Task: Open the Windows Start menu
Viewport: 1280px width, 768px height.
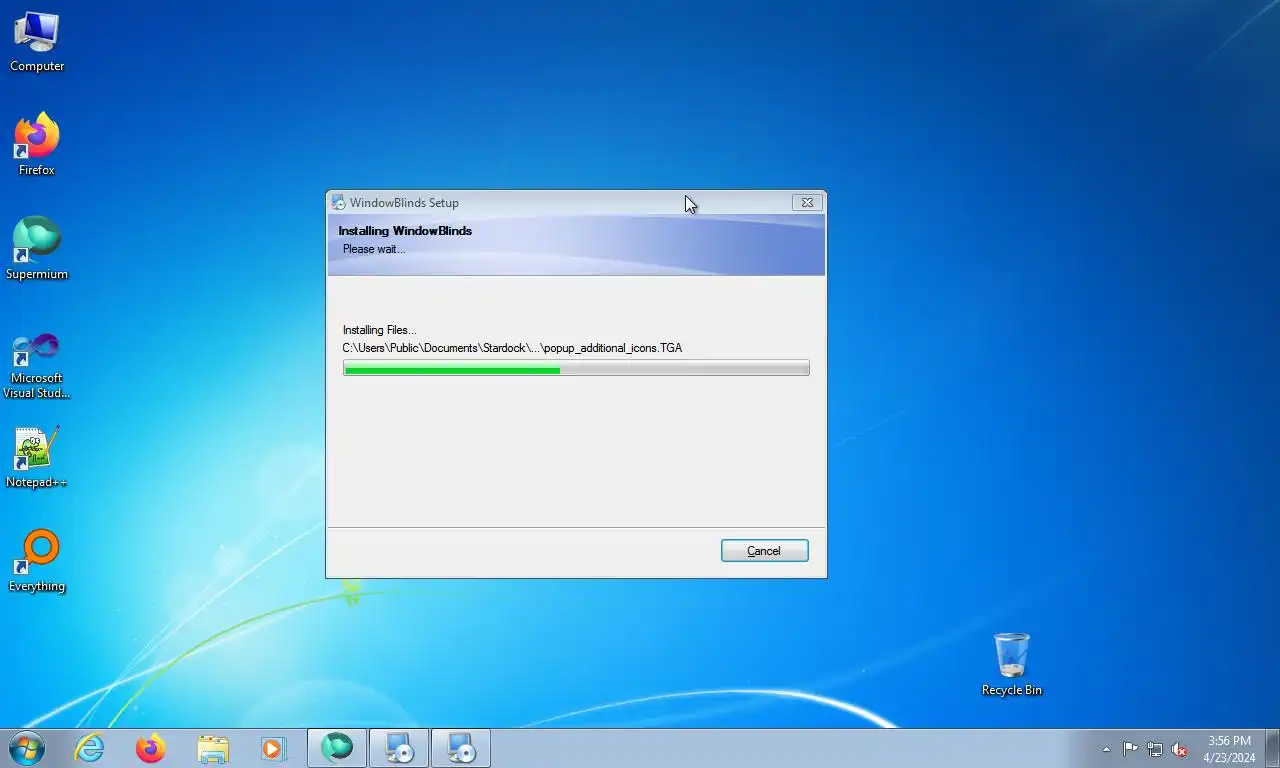Action: pyautogui.click(x=26, y=748)
